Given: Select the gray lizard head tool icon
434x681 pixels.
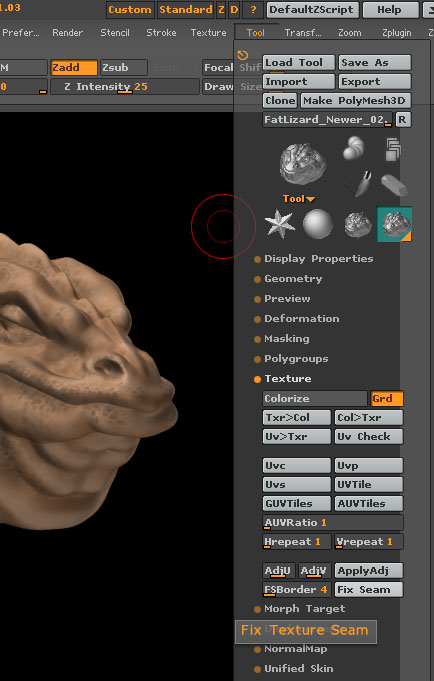Looking at the screenshot, I should point(358,225).
